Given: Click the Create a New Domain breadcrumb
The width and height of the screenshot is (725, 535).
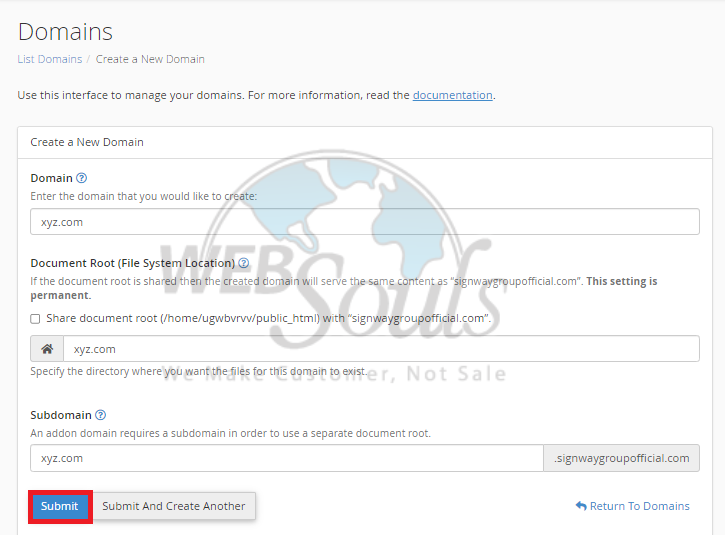Looking at the screenshot, I should (x=150, y=59).
